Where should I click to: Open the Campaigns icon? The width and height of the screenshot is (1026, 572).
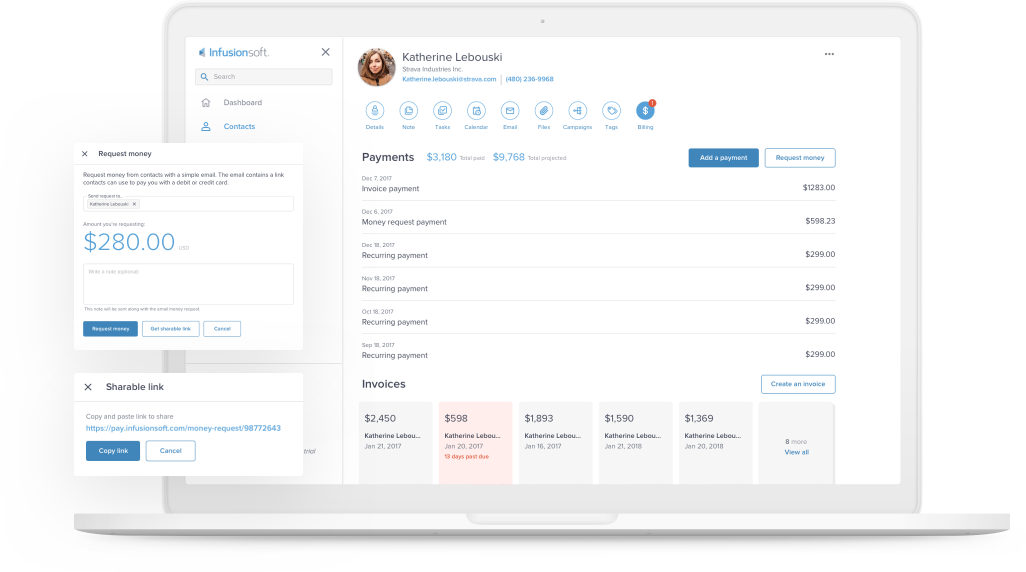(577, 111)
